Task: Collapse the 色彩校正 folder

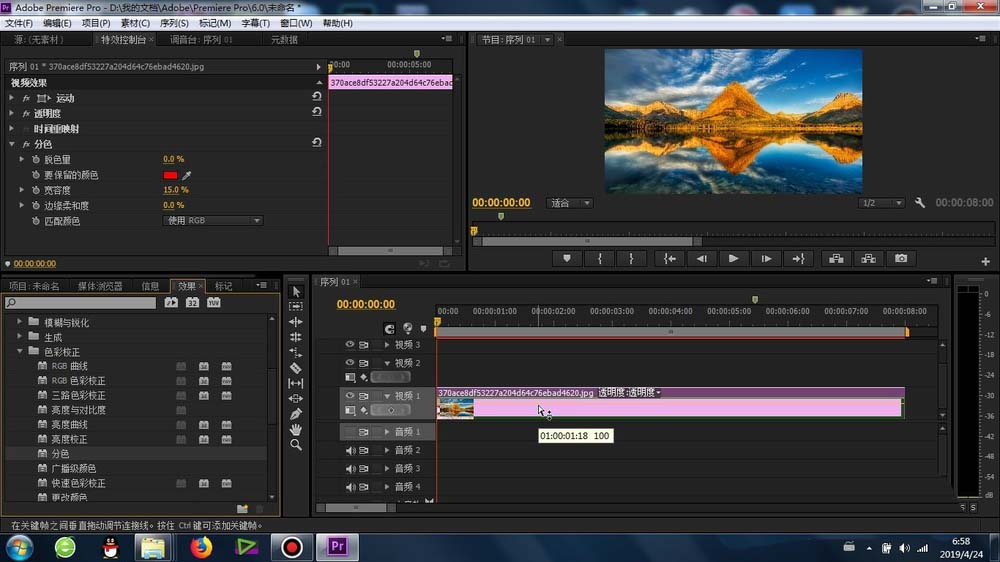Action: (x=19, y=351)
